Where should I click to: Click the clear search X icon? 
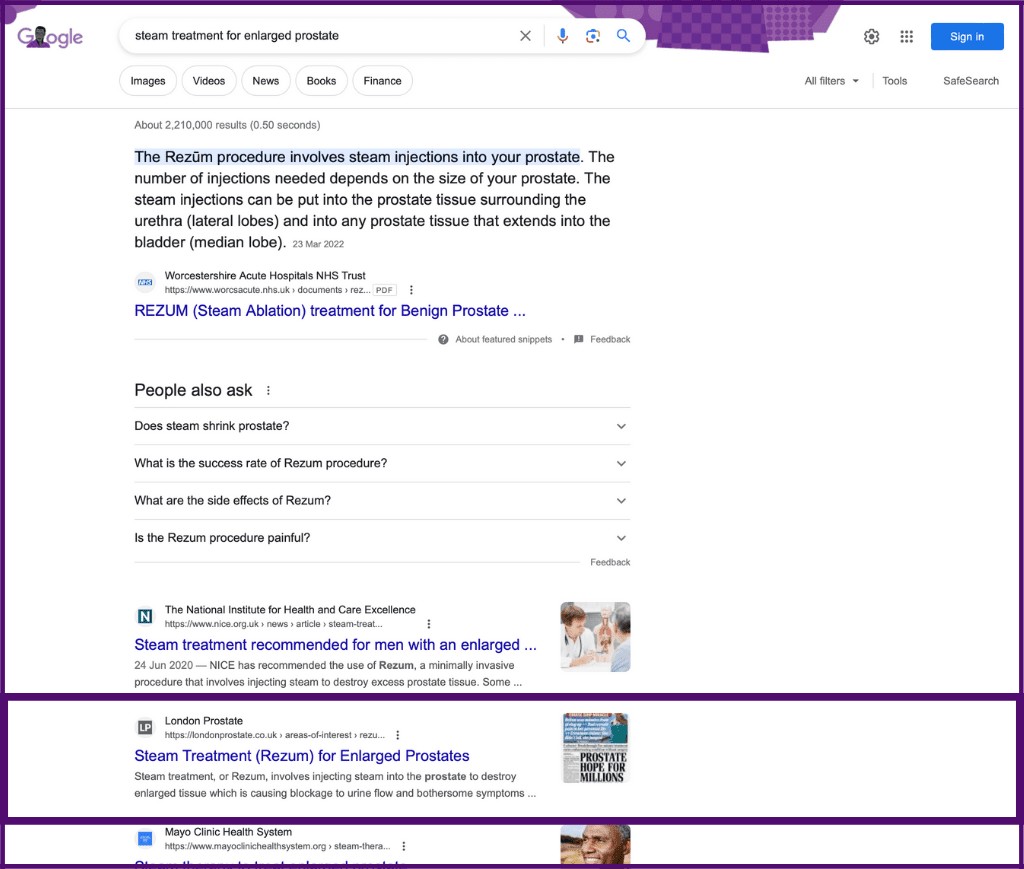[x=525, y=36]
